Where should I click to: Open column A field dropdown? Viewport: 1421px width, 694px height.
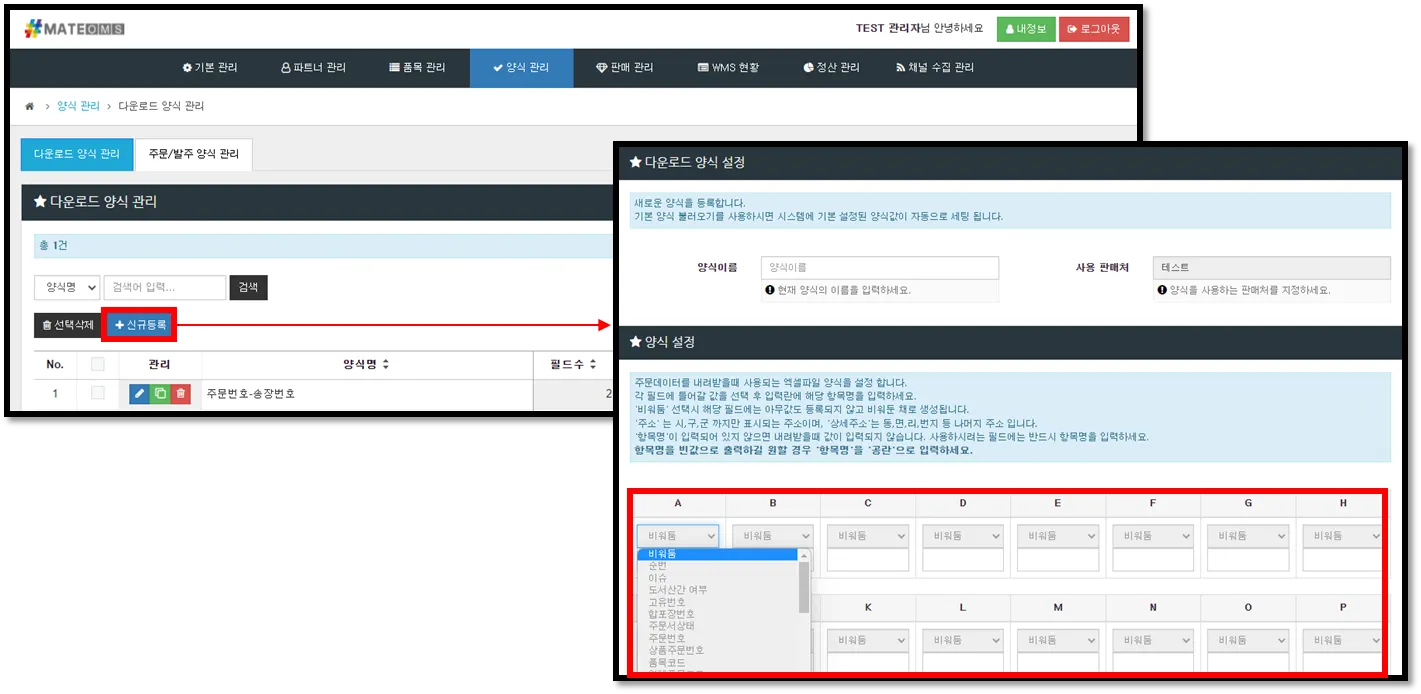point(677,536)
